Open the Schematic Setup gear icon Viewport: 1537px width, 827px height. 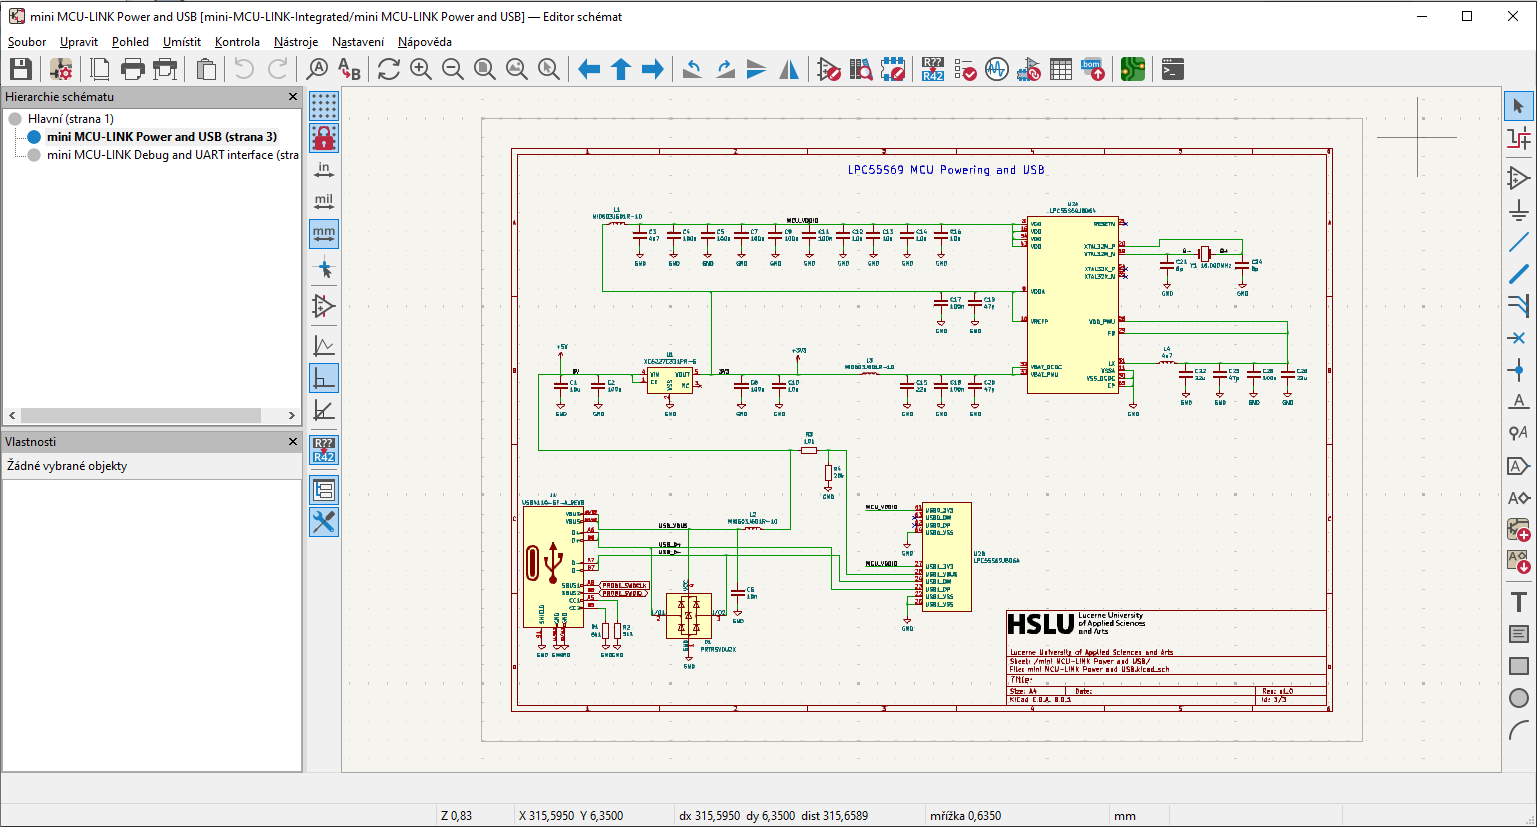tap(61, 69)
